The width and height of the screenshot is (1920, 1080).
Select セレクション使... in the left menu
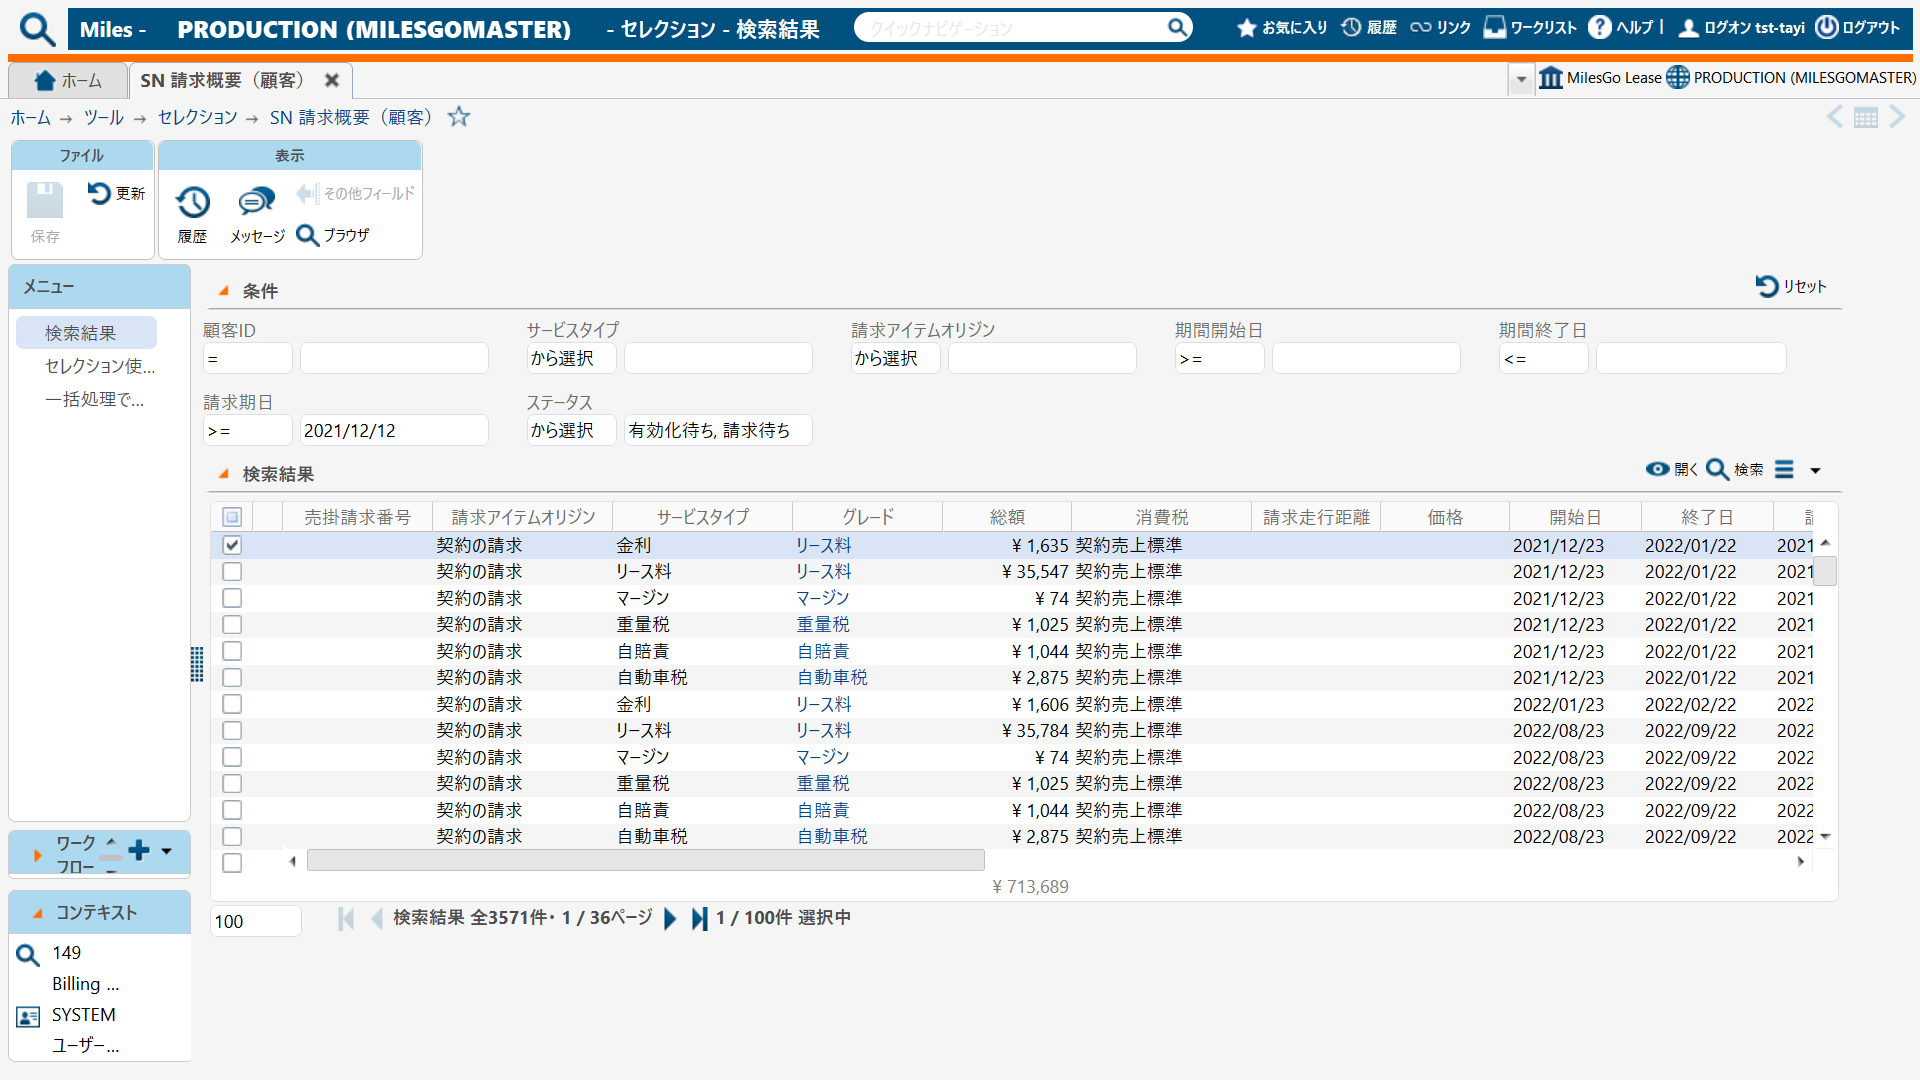[99, 366]
